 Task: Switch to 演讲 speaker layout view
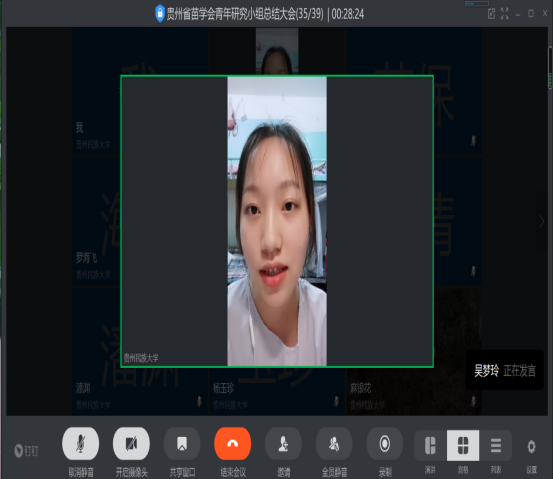430,445
